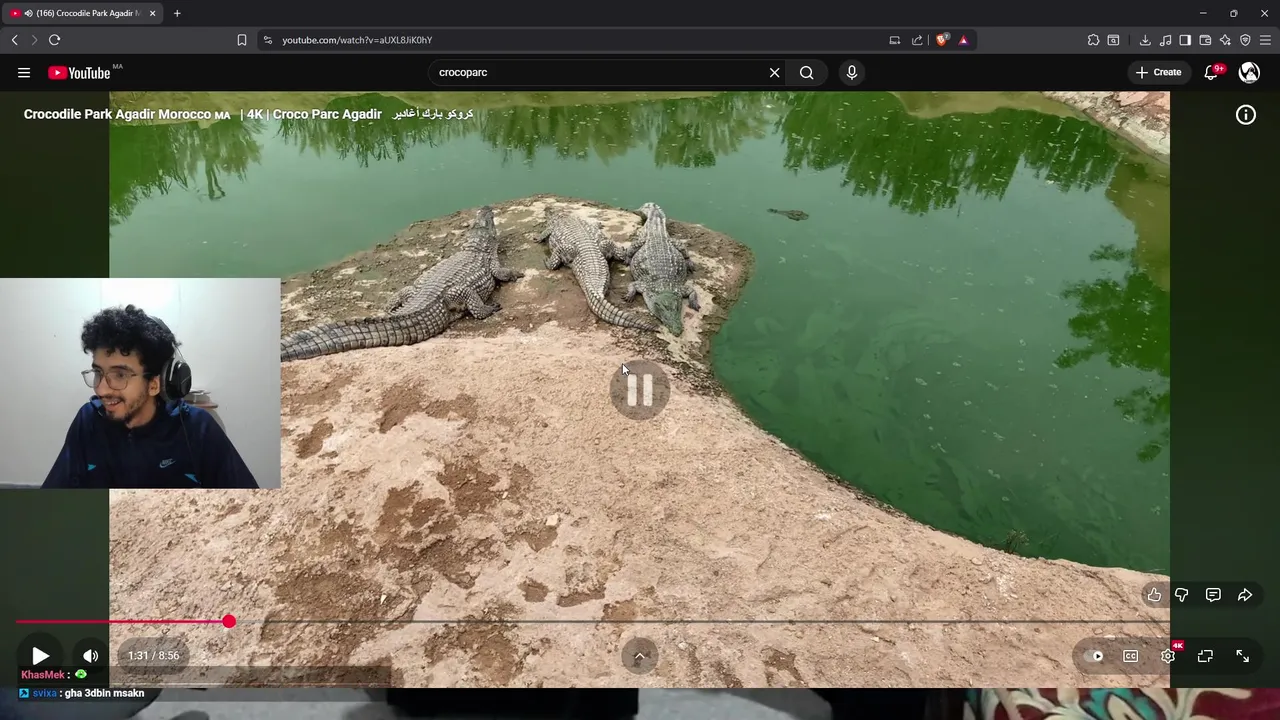Open the notifications bell

tap(1211, 72)
